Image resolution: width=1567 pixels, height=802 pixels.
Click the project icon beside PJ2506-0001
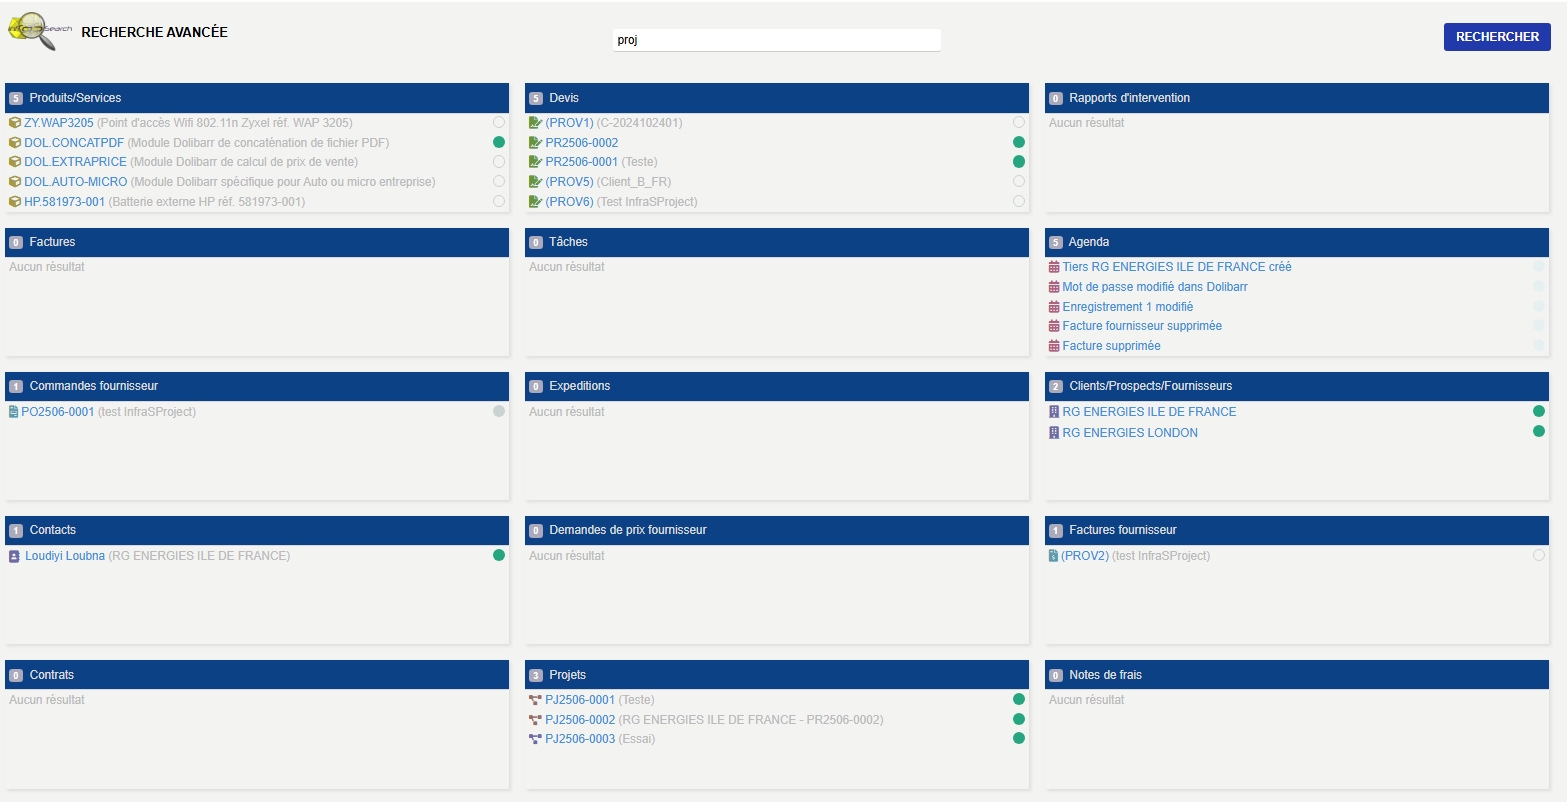click(x=535, y=700)
